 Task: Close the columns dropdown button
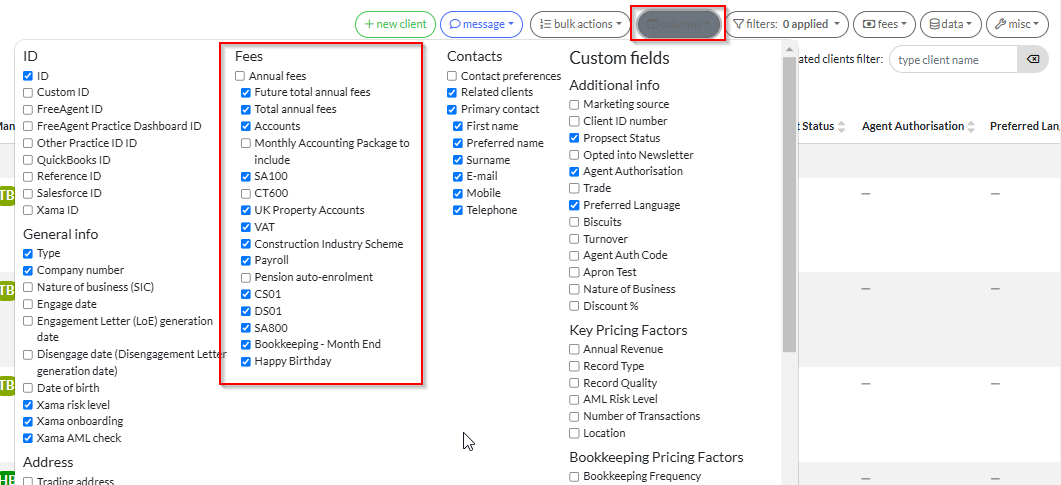pos(677,24)
